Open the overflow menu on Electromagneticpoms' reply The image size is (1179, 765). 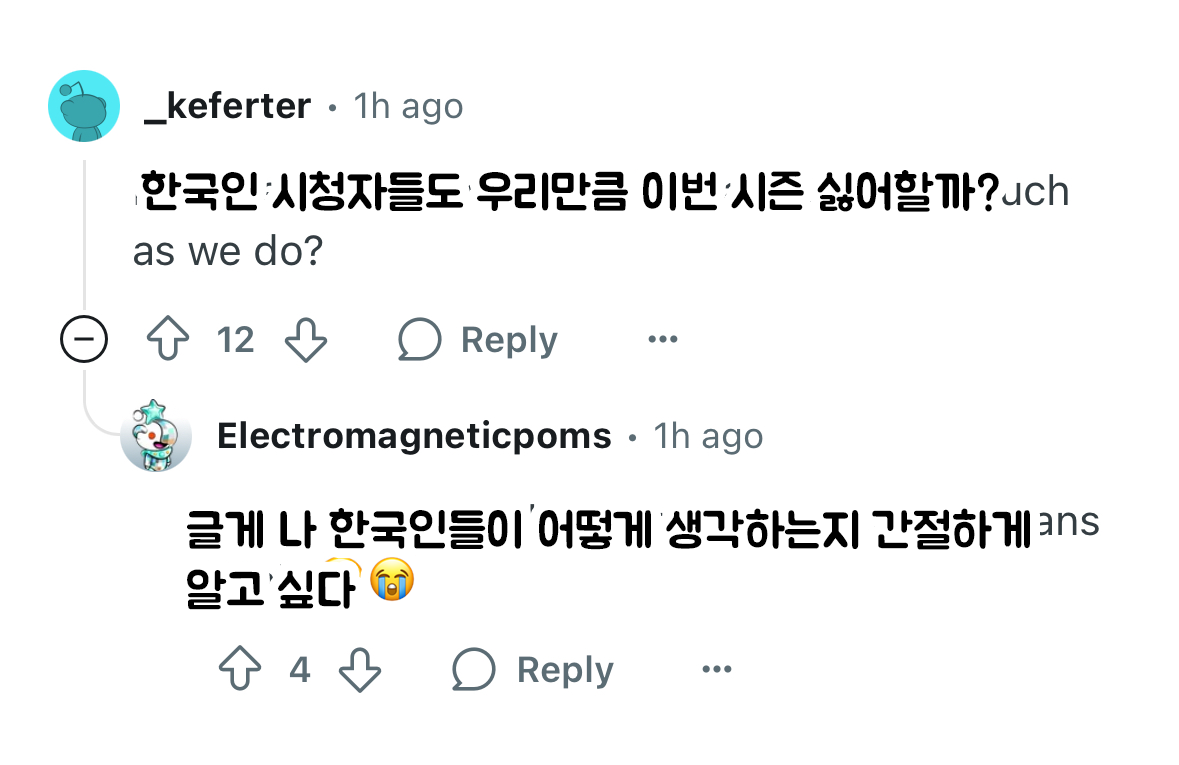[x=716, y=670]
